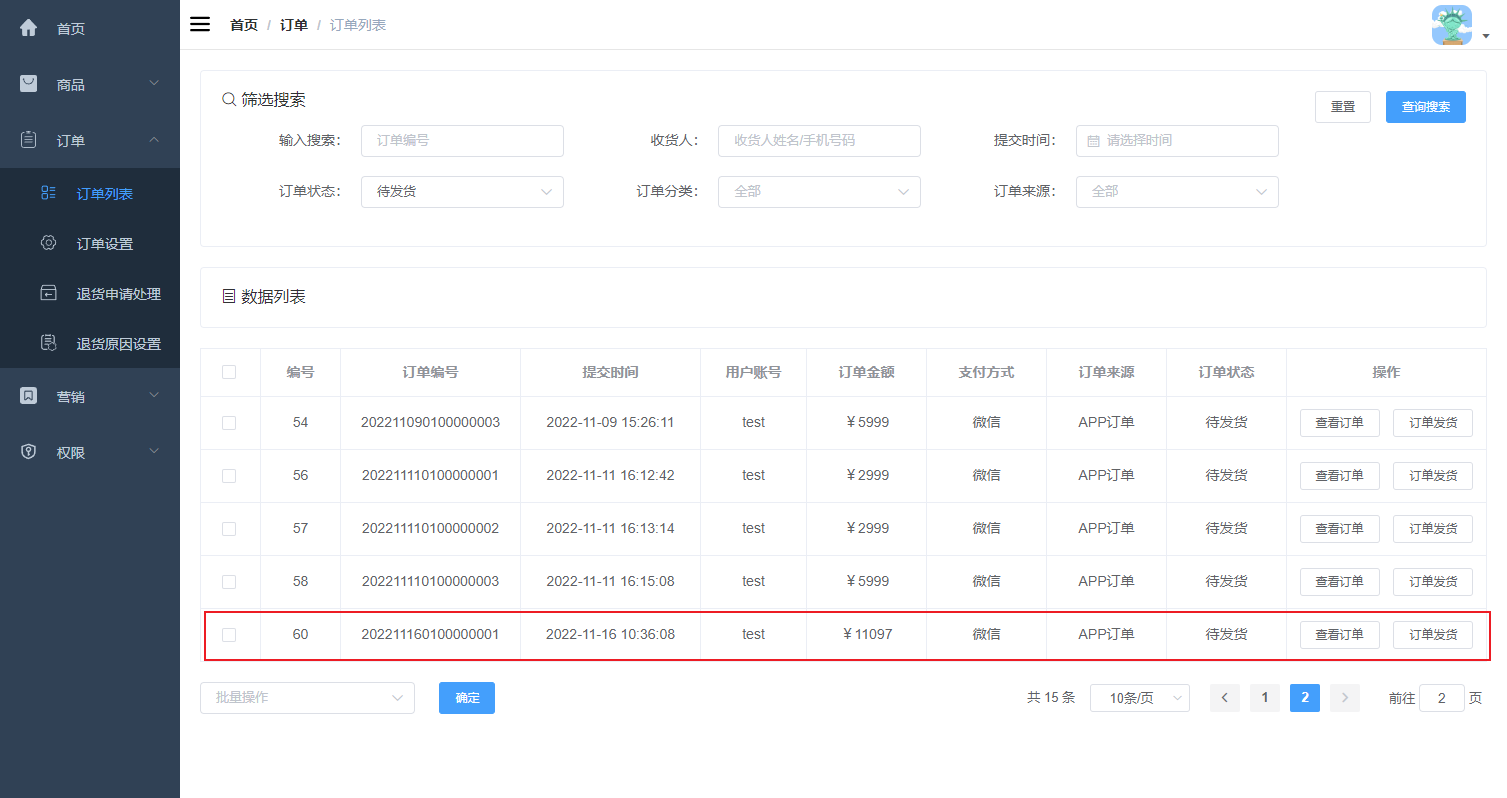Viewport: 1507px width, 798px height.
Task: Select the checkbox for order 57
Action: 229,529
